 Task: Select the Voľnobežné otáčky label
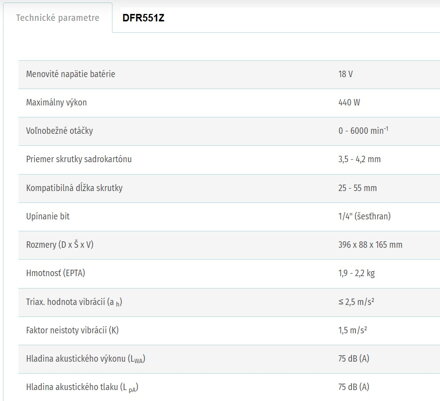coord(59,131)
